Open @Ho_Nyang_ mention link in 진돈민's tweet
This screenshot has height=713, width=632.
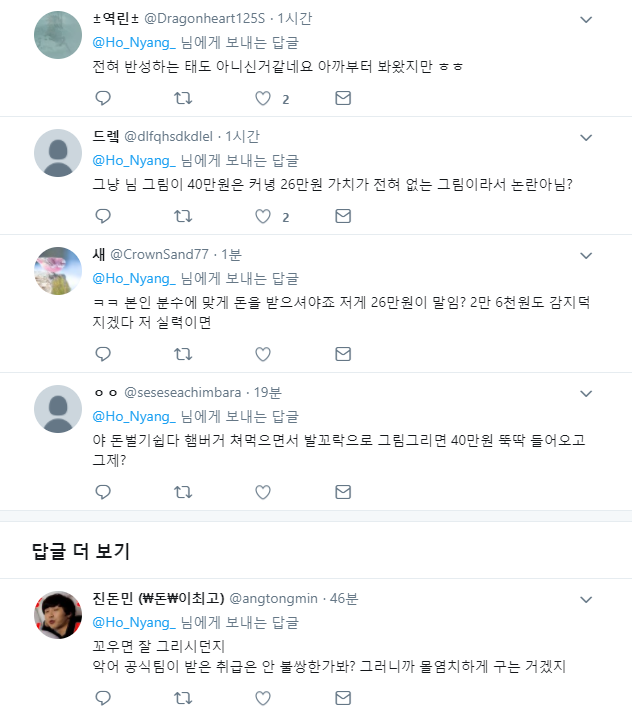point(134,622)
